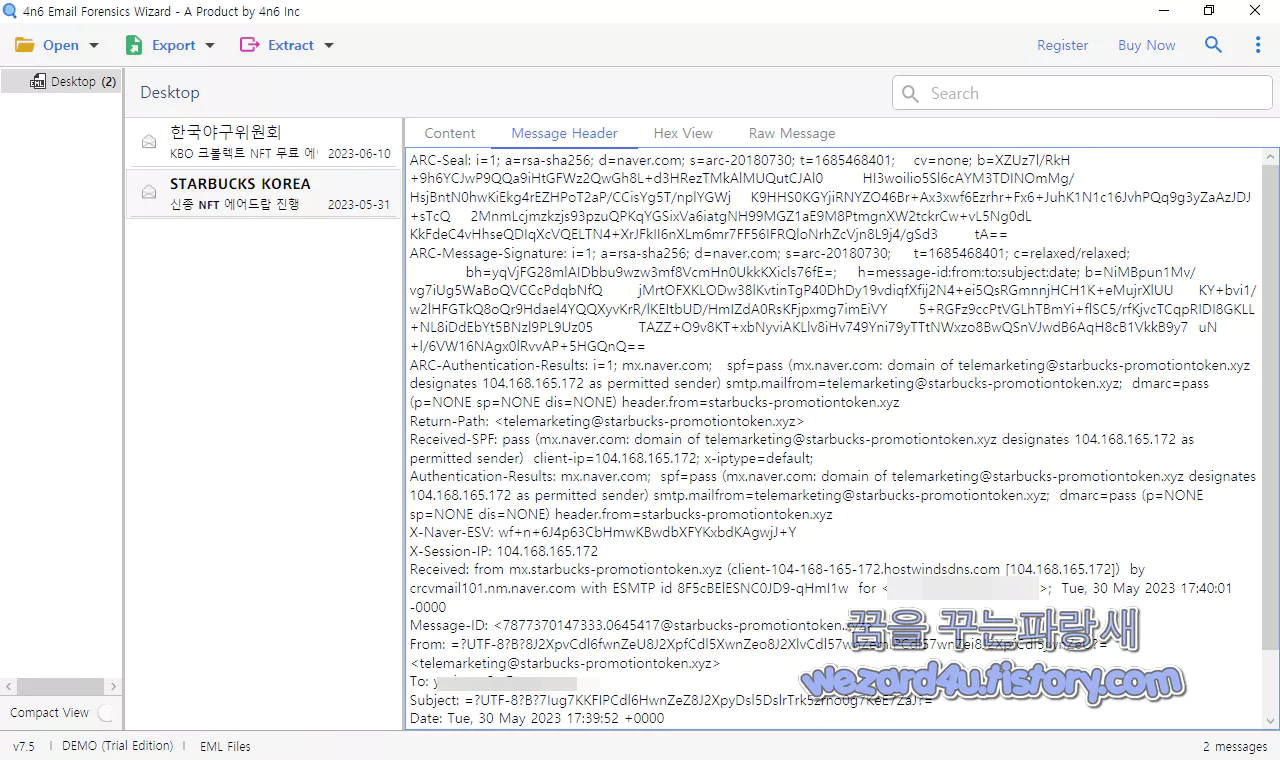The width and height of the screenshot is (1280, 760).
Task: Click the 'Desktop' heading above message list
Action: pyautogui.click(x=170, y=93)
